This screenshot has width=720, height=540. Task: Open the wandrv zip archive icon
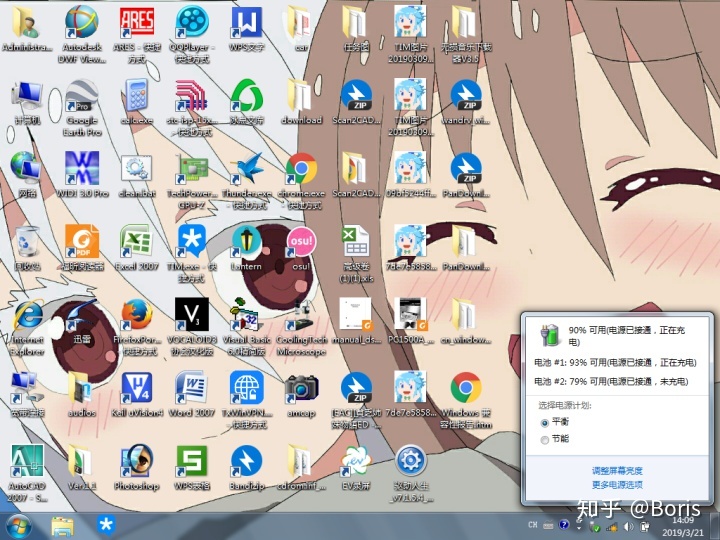click(466, 96)
